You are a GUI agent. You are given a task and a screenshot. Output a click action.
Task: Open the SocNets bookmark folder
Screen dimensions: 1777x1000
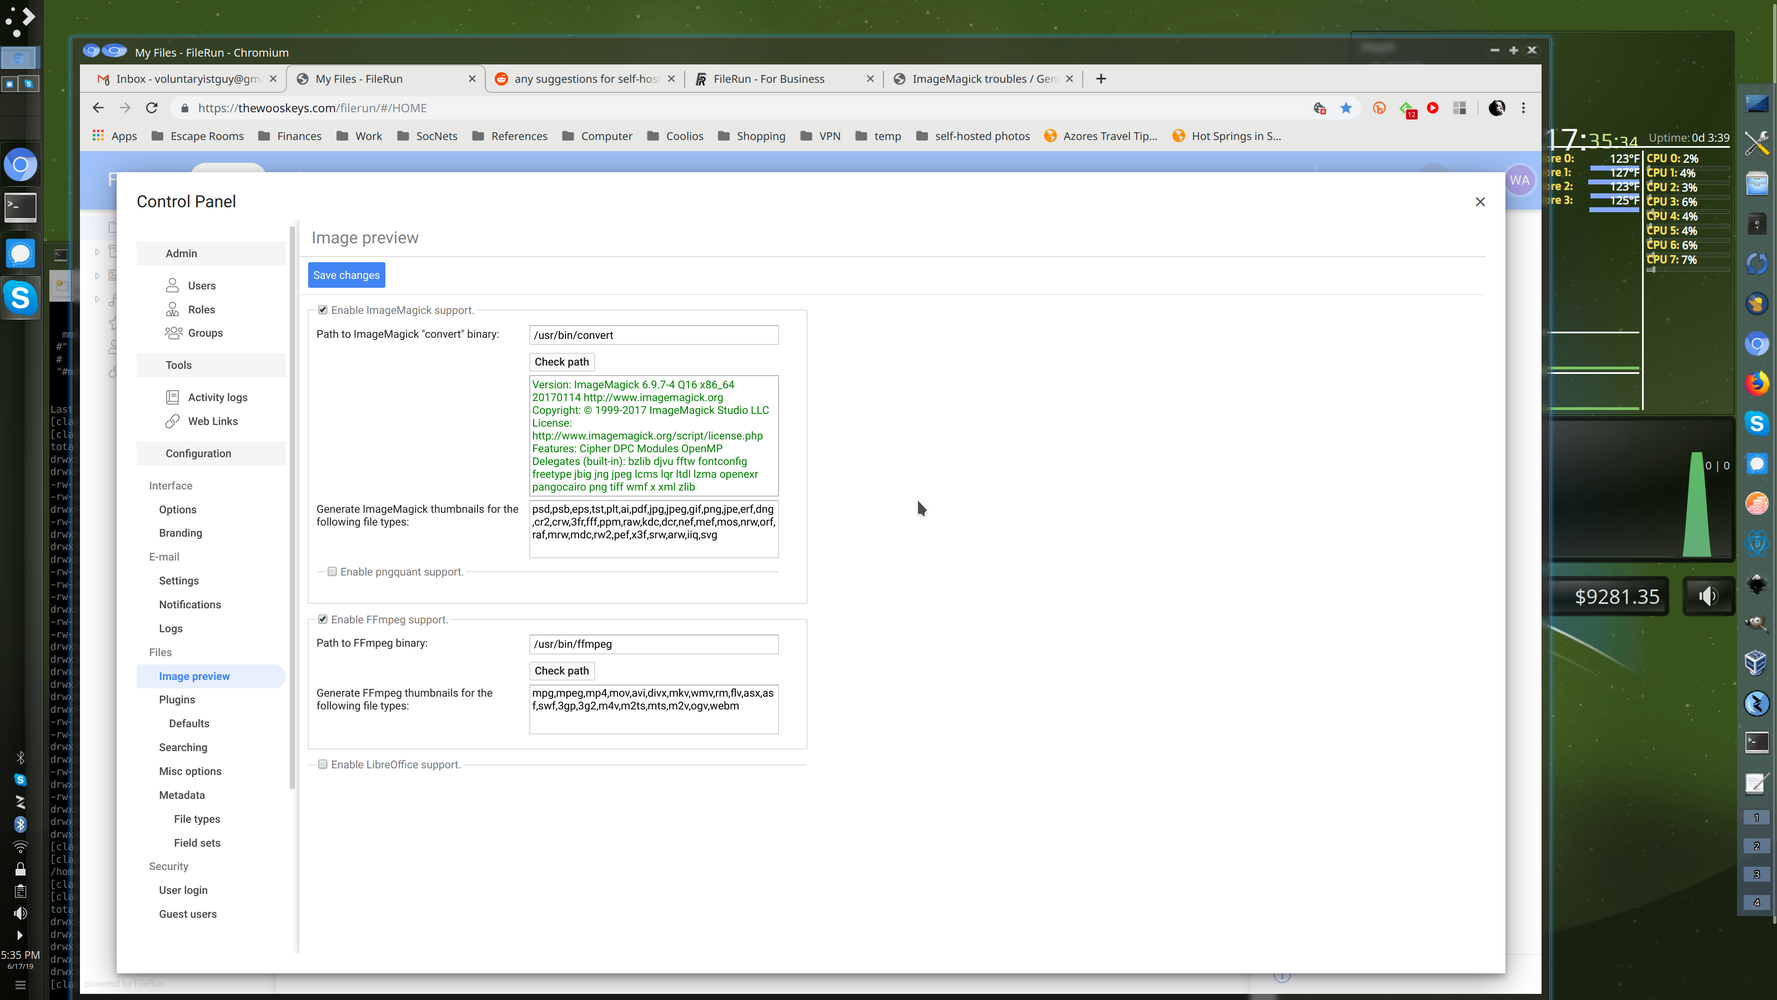coord(427,136)
